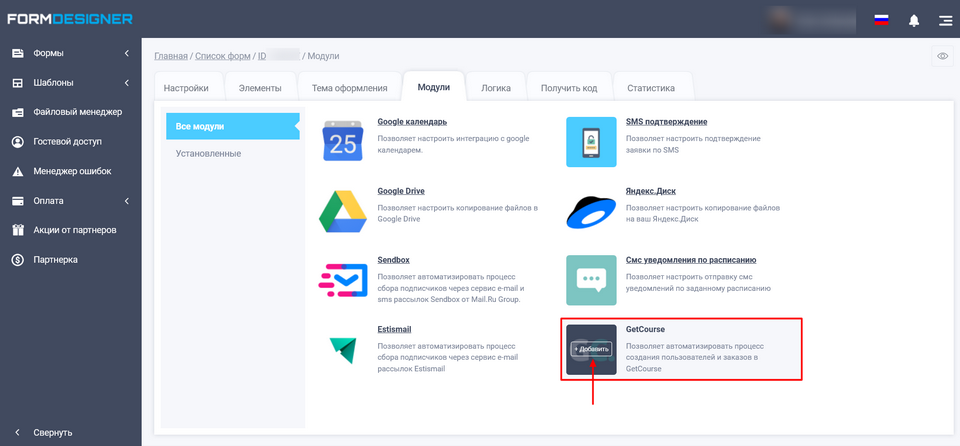Click the SMS подтверждение phone icon
The width and height of the screenshot is (960, 446).
[x=591, y=142]
